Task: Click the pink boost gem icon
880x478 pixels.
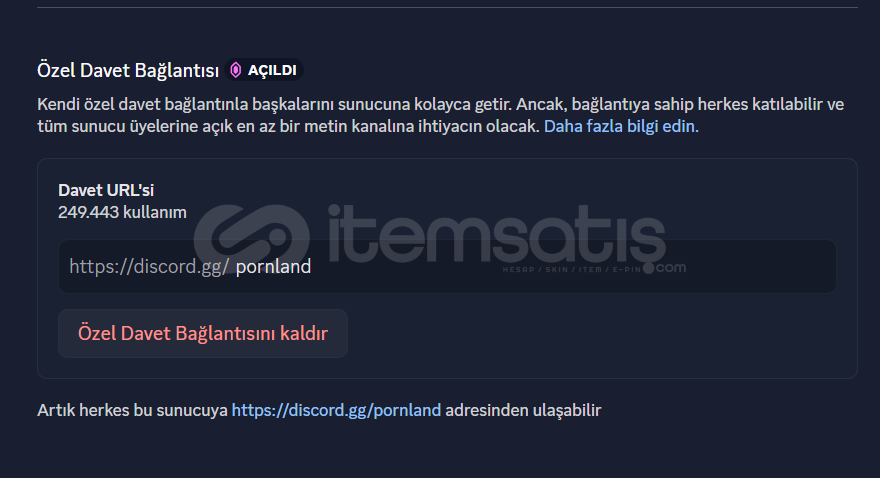Action: [x=236, y=70]
